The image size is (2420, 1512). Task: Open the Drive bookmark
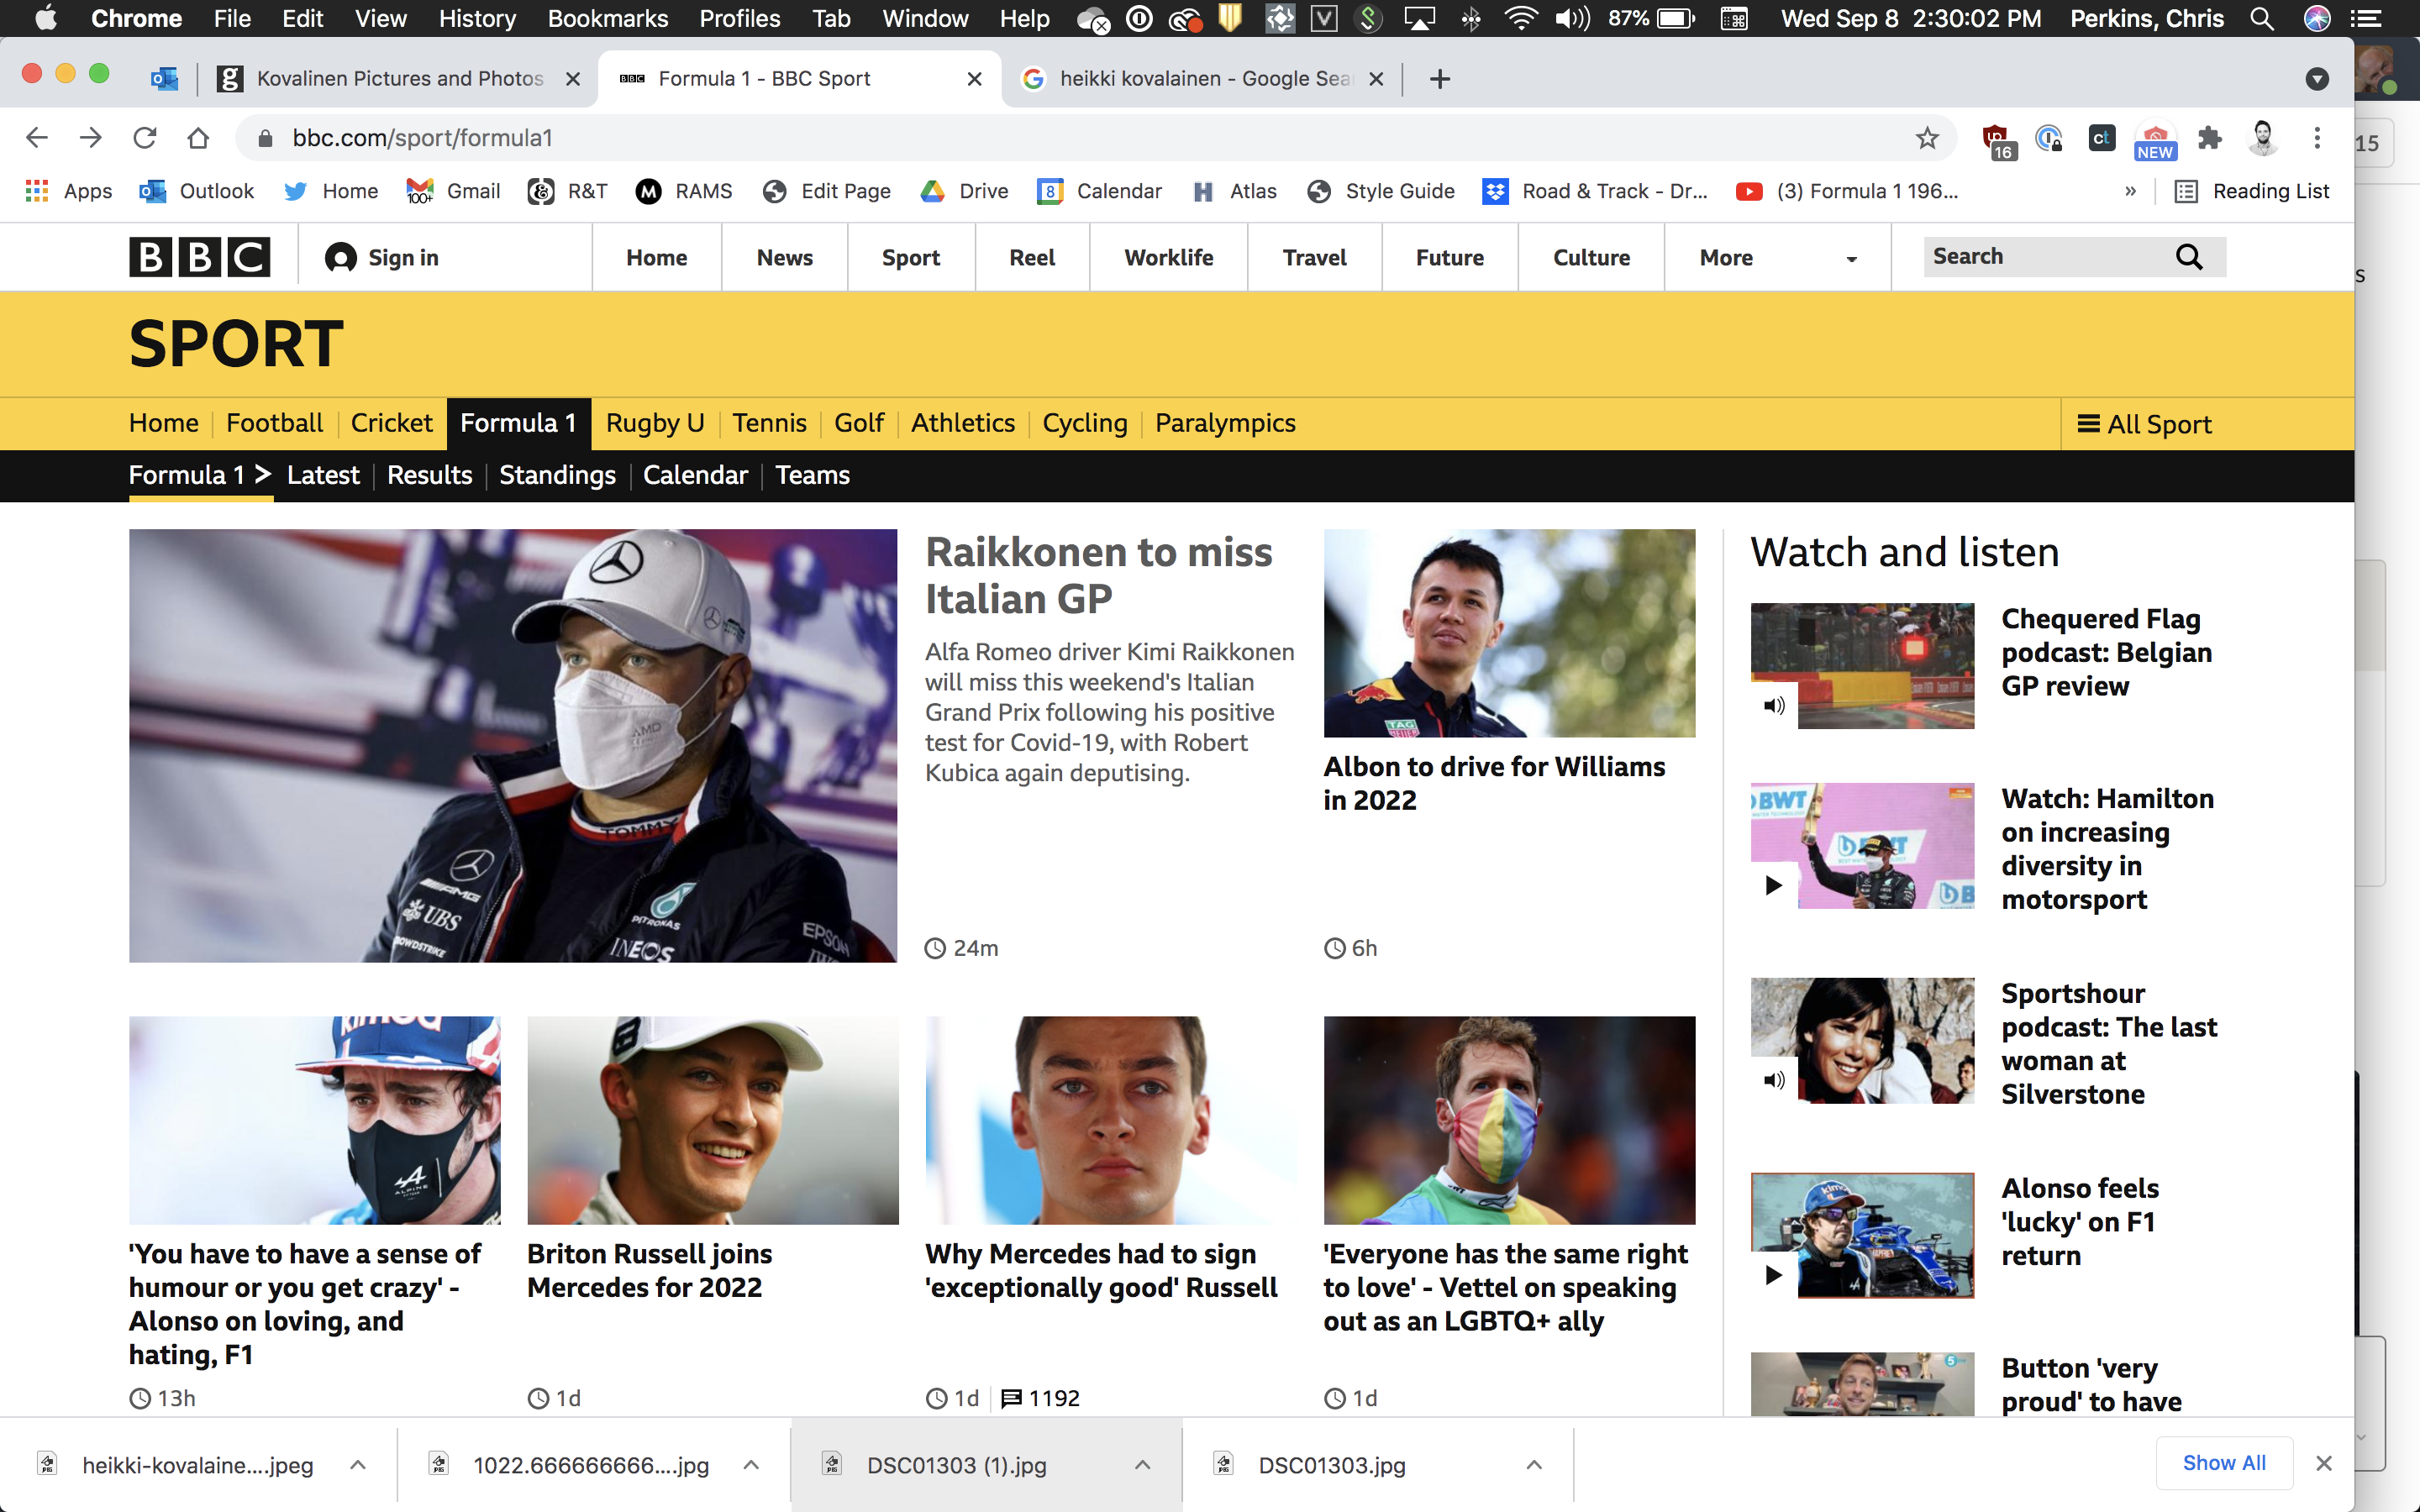pyautogui.click(x=964, y=191)
